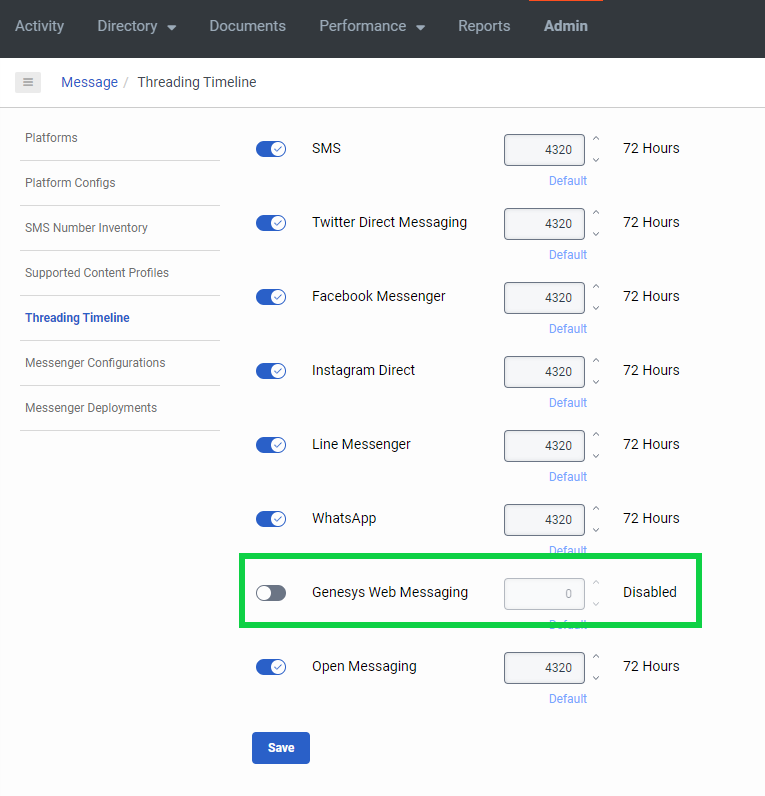This screenshot has width=765, height=796.
Task: Select SMS Number Inventory in sidebar
Action: (x=86, y=228)
